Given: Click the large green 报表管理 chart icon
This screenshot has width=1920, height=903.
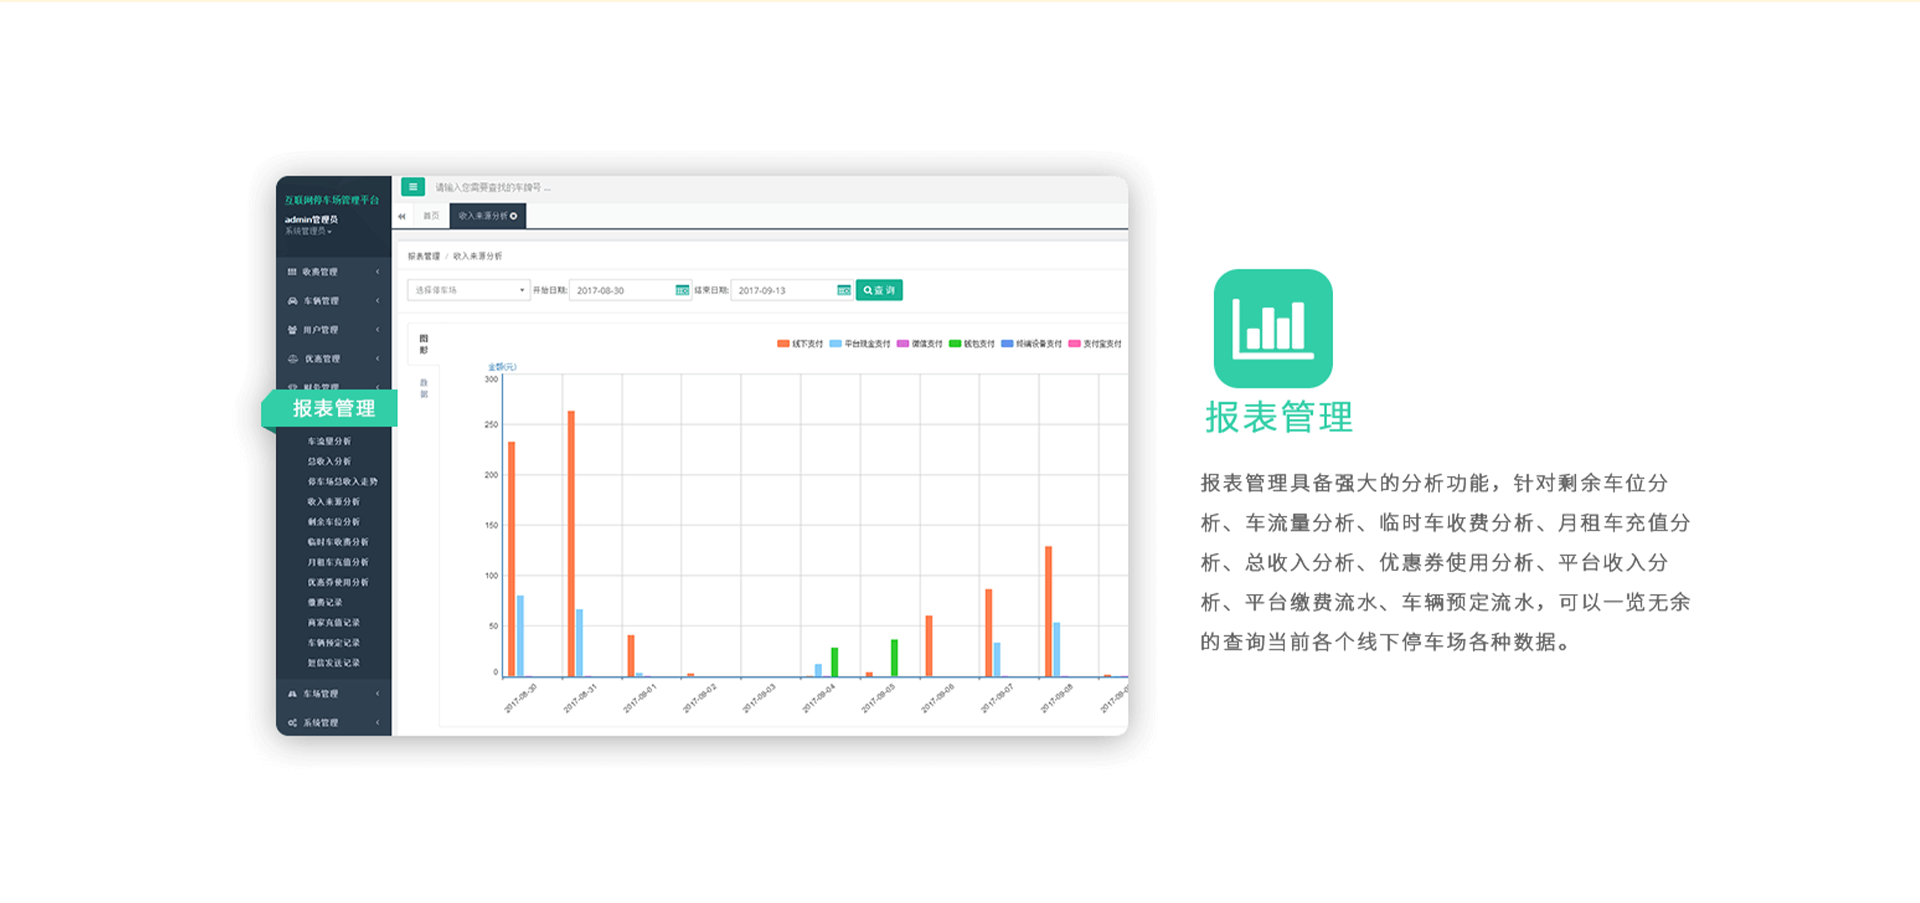Looking at the screenshot, I should click(1272, 328).
